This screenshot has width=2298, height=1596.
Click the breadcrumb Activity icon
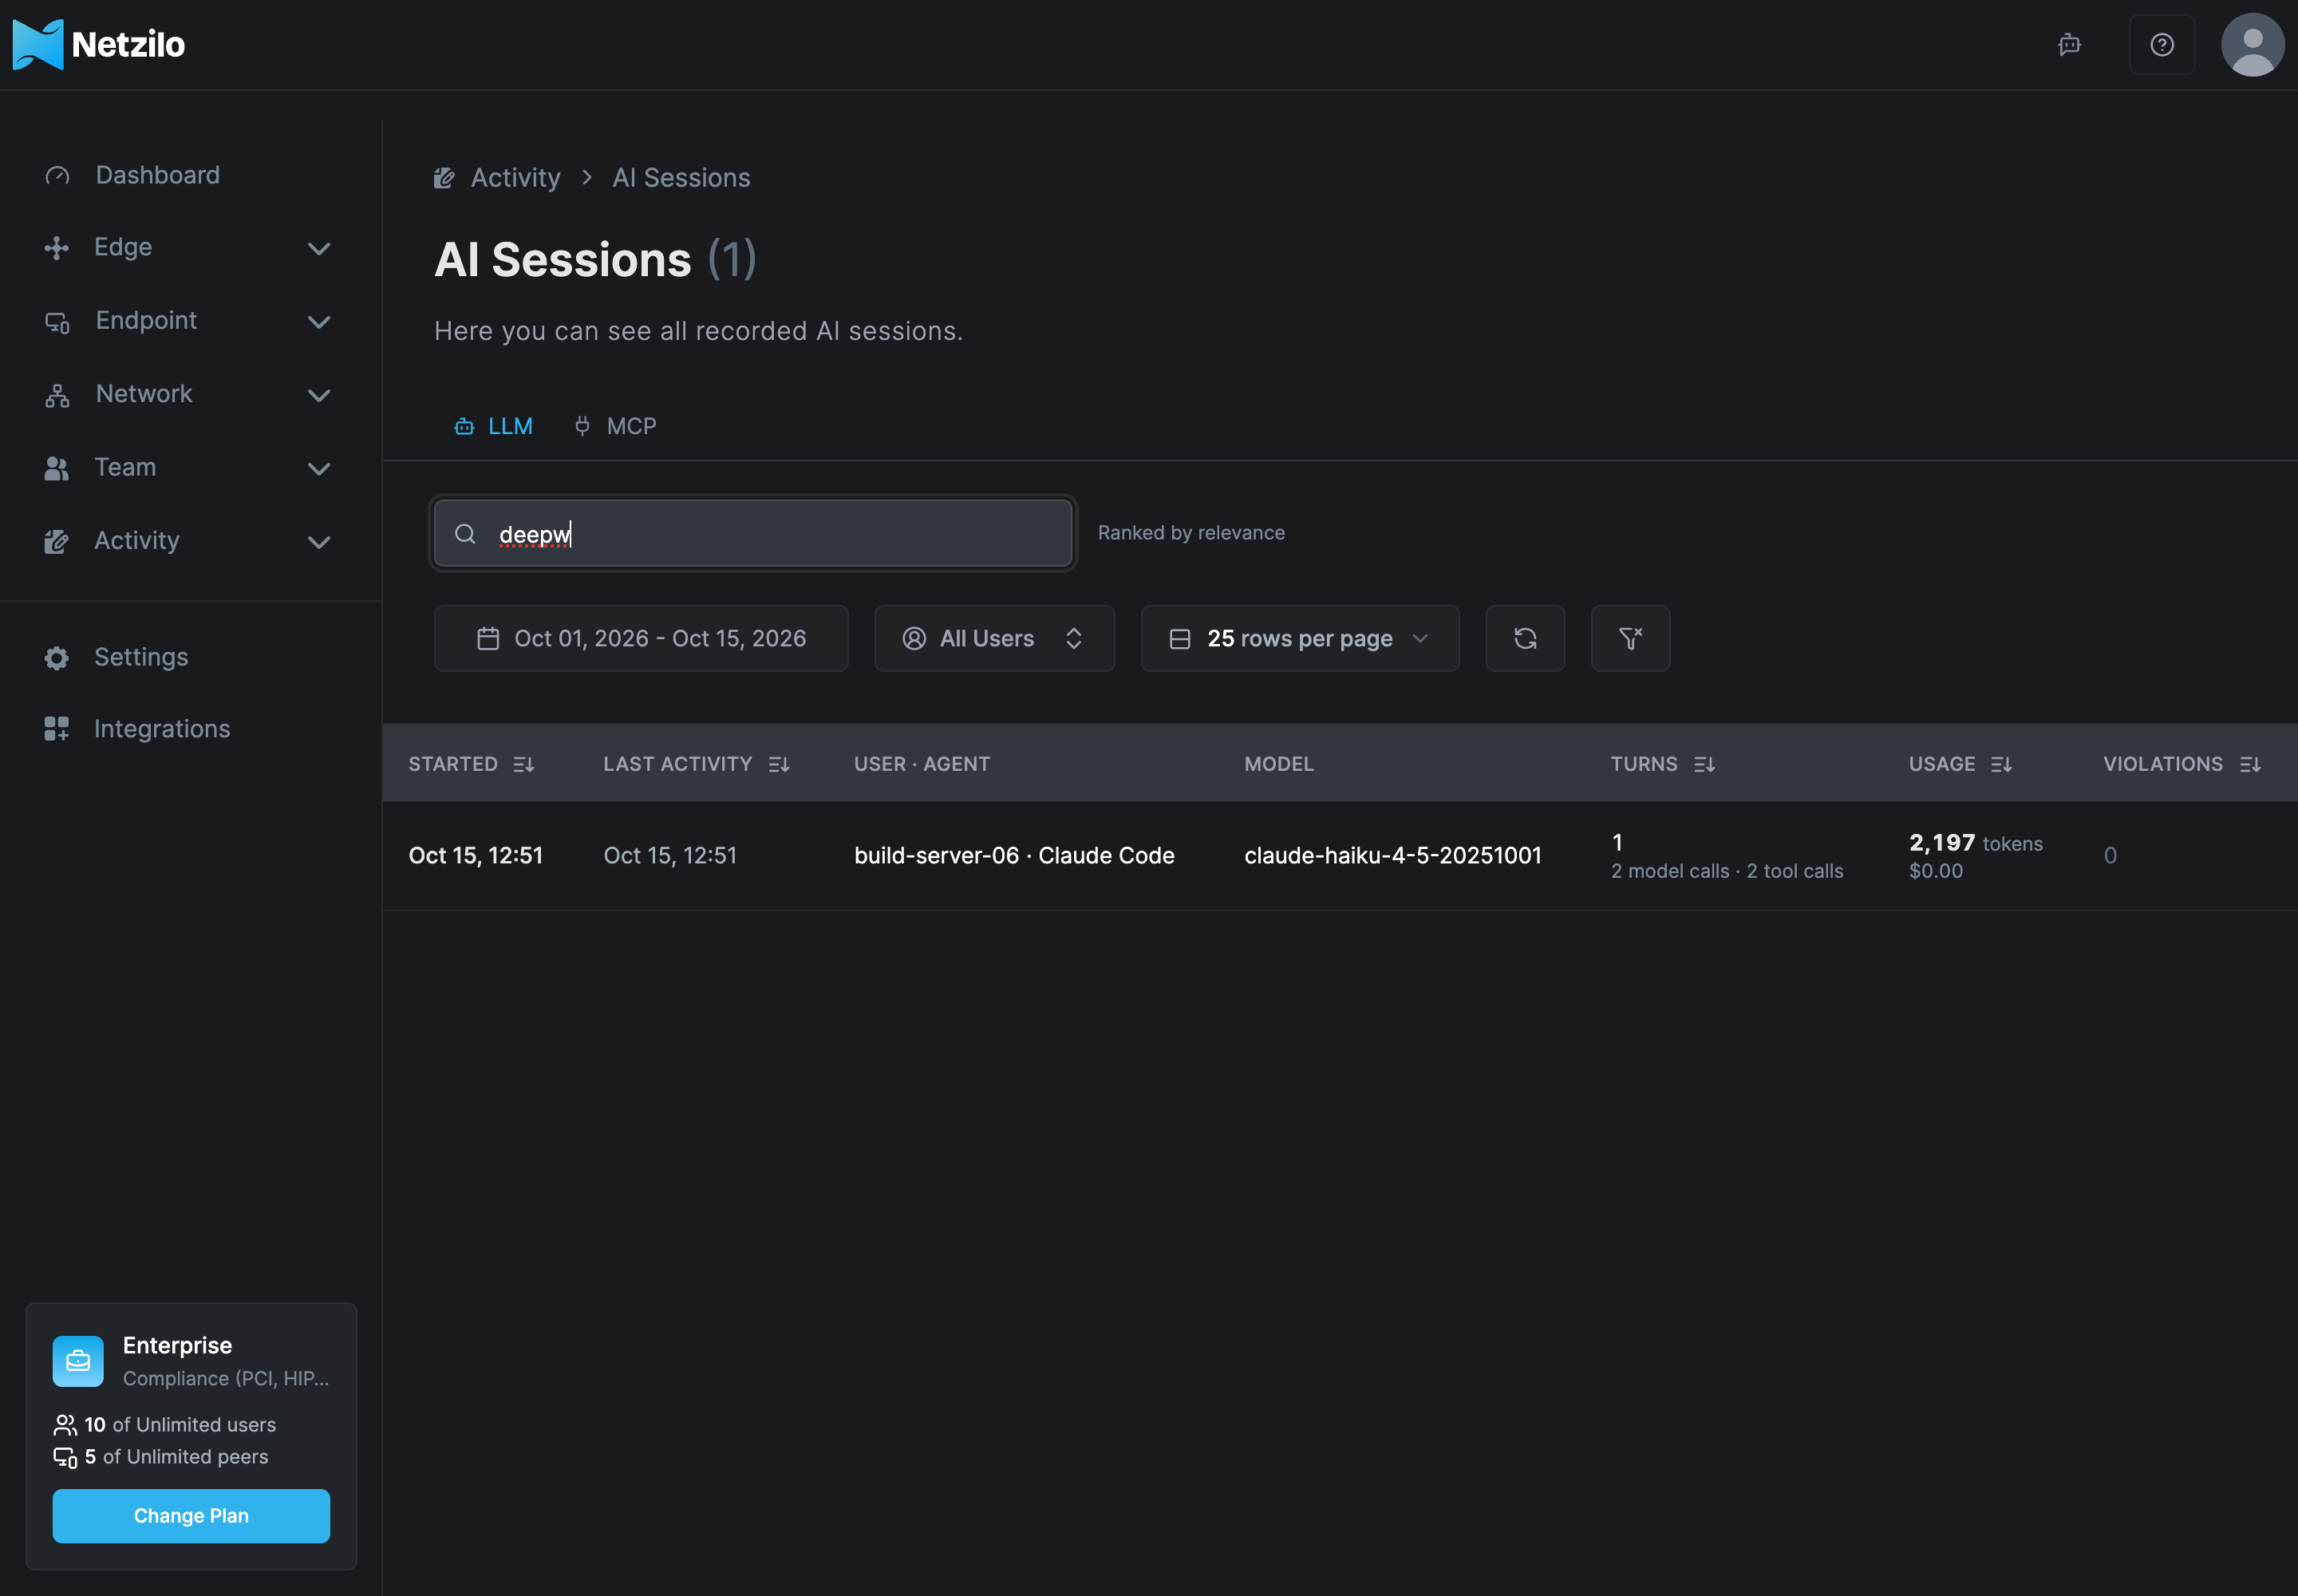pyautogui.click(x=444, y=178)
